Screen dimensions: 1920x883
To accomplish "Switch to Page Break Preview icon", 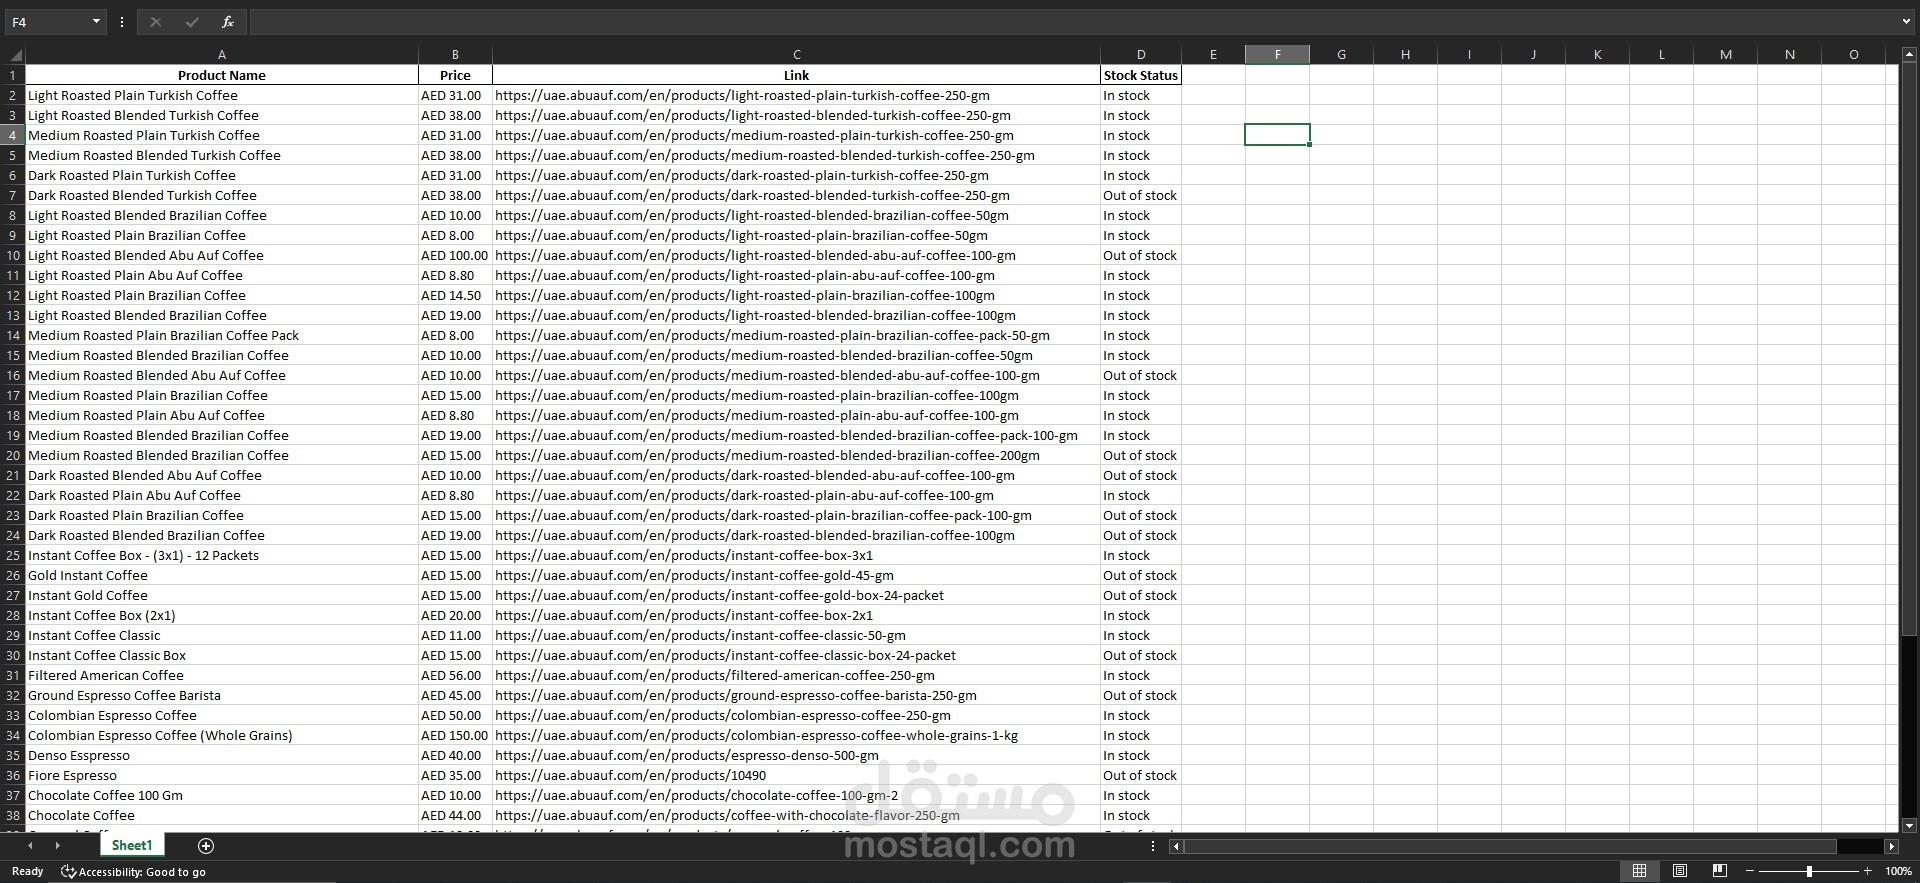I will tap(1720, 871).
